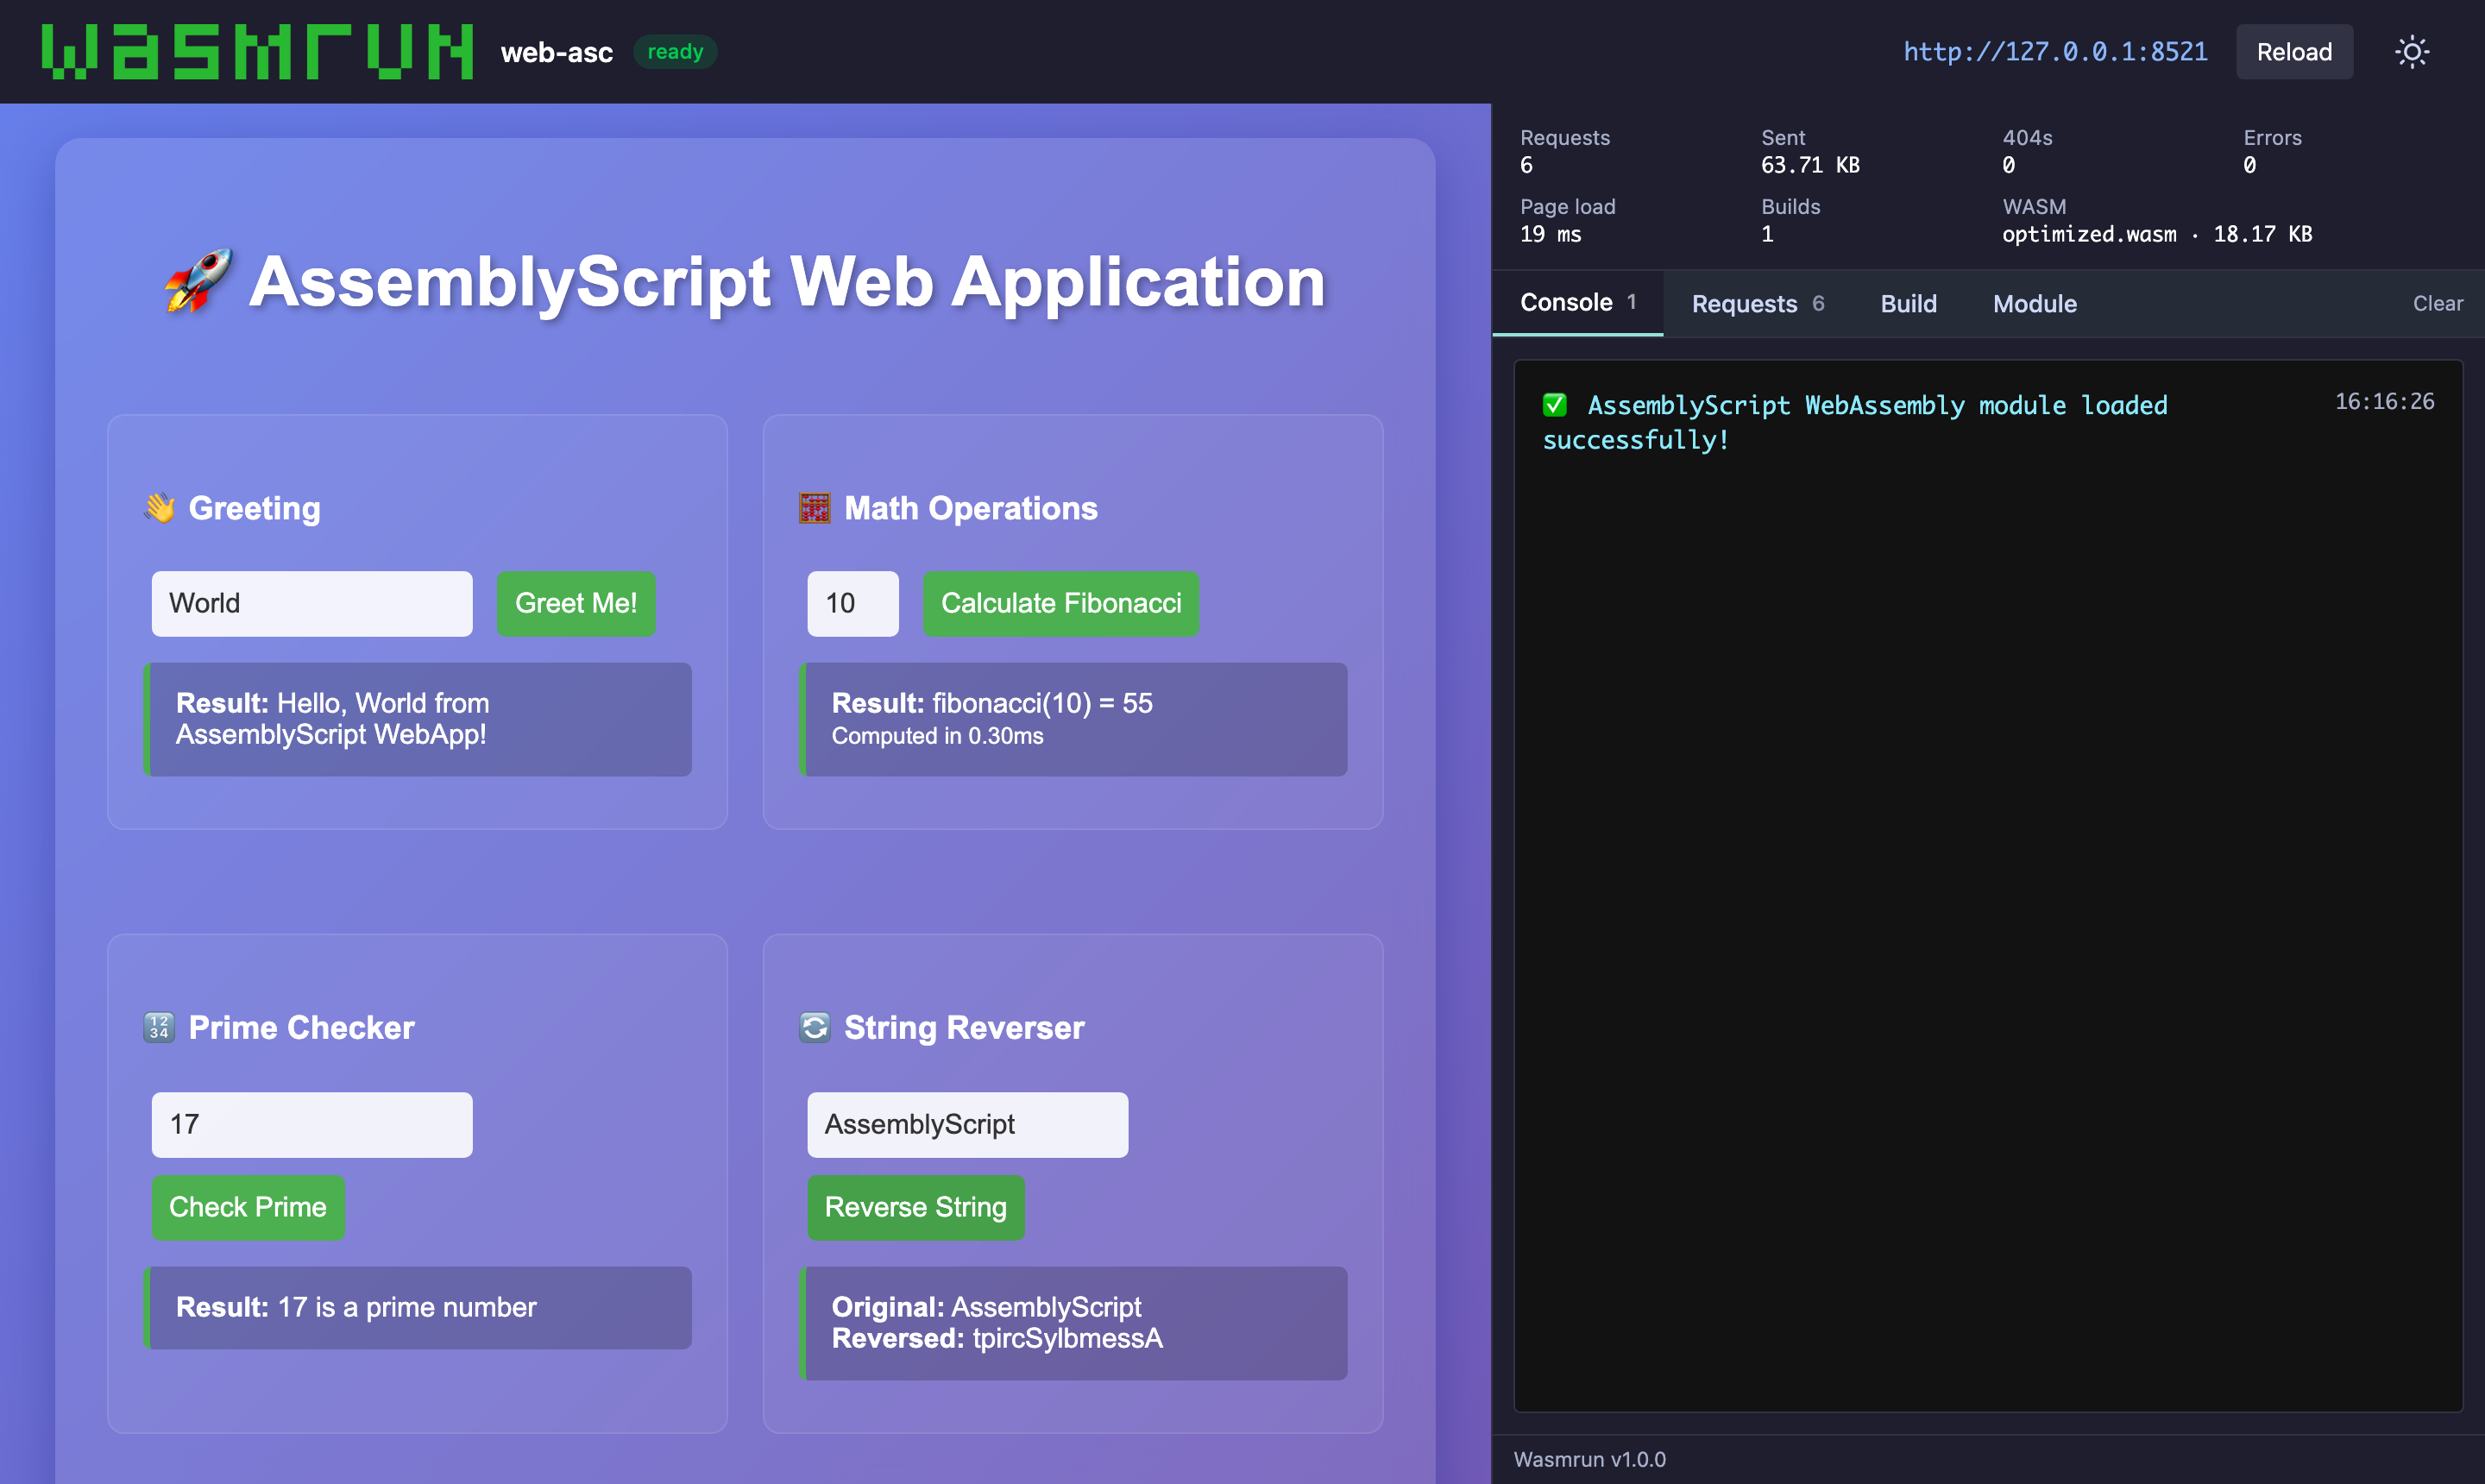
Task: Click the green ready status badge
Action: (675, 51)
